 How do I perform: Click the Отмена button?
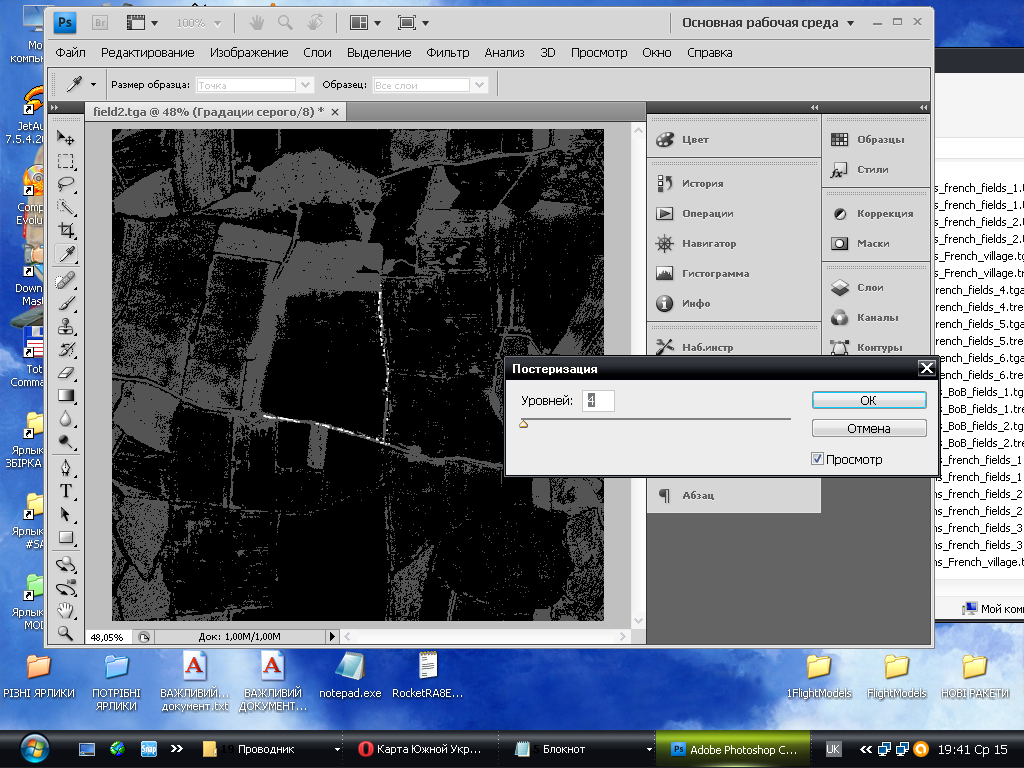tap(868, 428)
